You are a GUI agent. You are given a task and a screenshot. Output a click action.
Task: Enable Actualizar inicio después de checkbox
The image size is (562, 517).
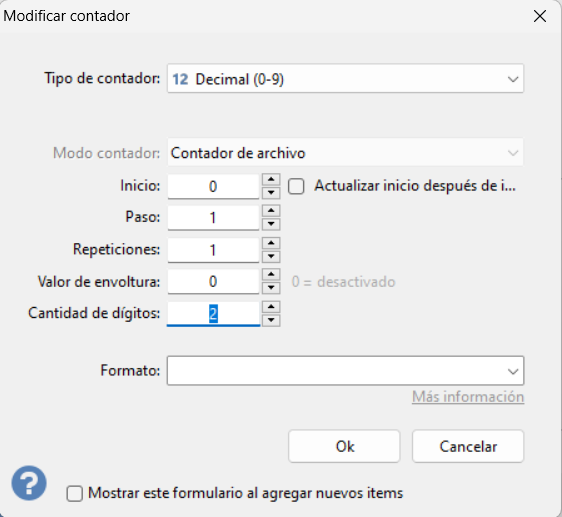pos(296,186)
